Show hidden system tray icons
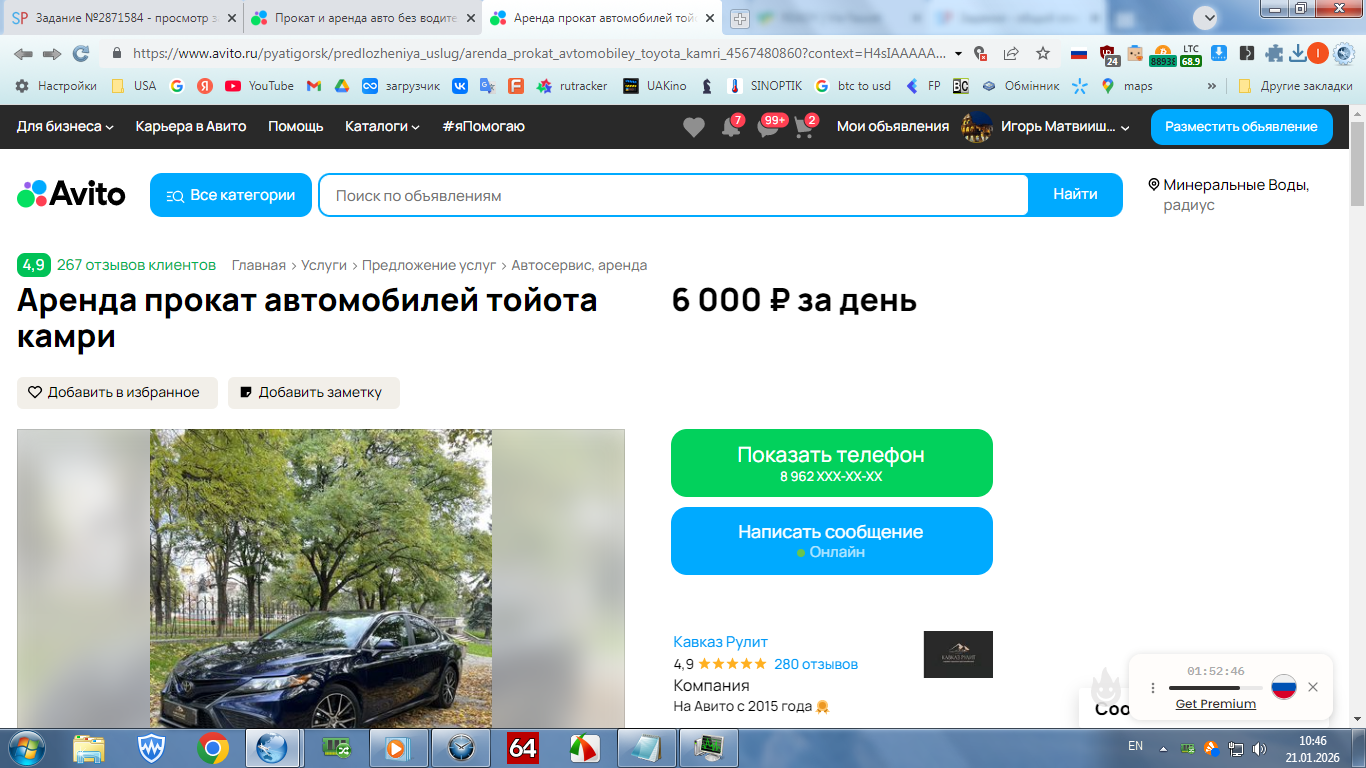1366x768 pixels. pos(1163,748)
